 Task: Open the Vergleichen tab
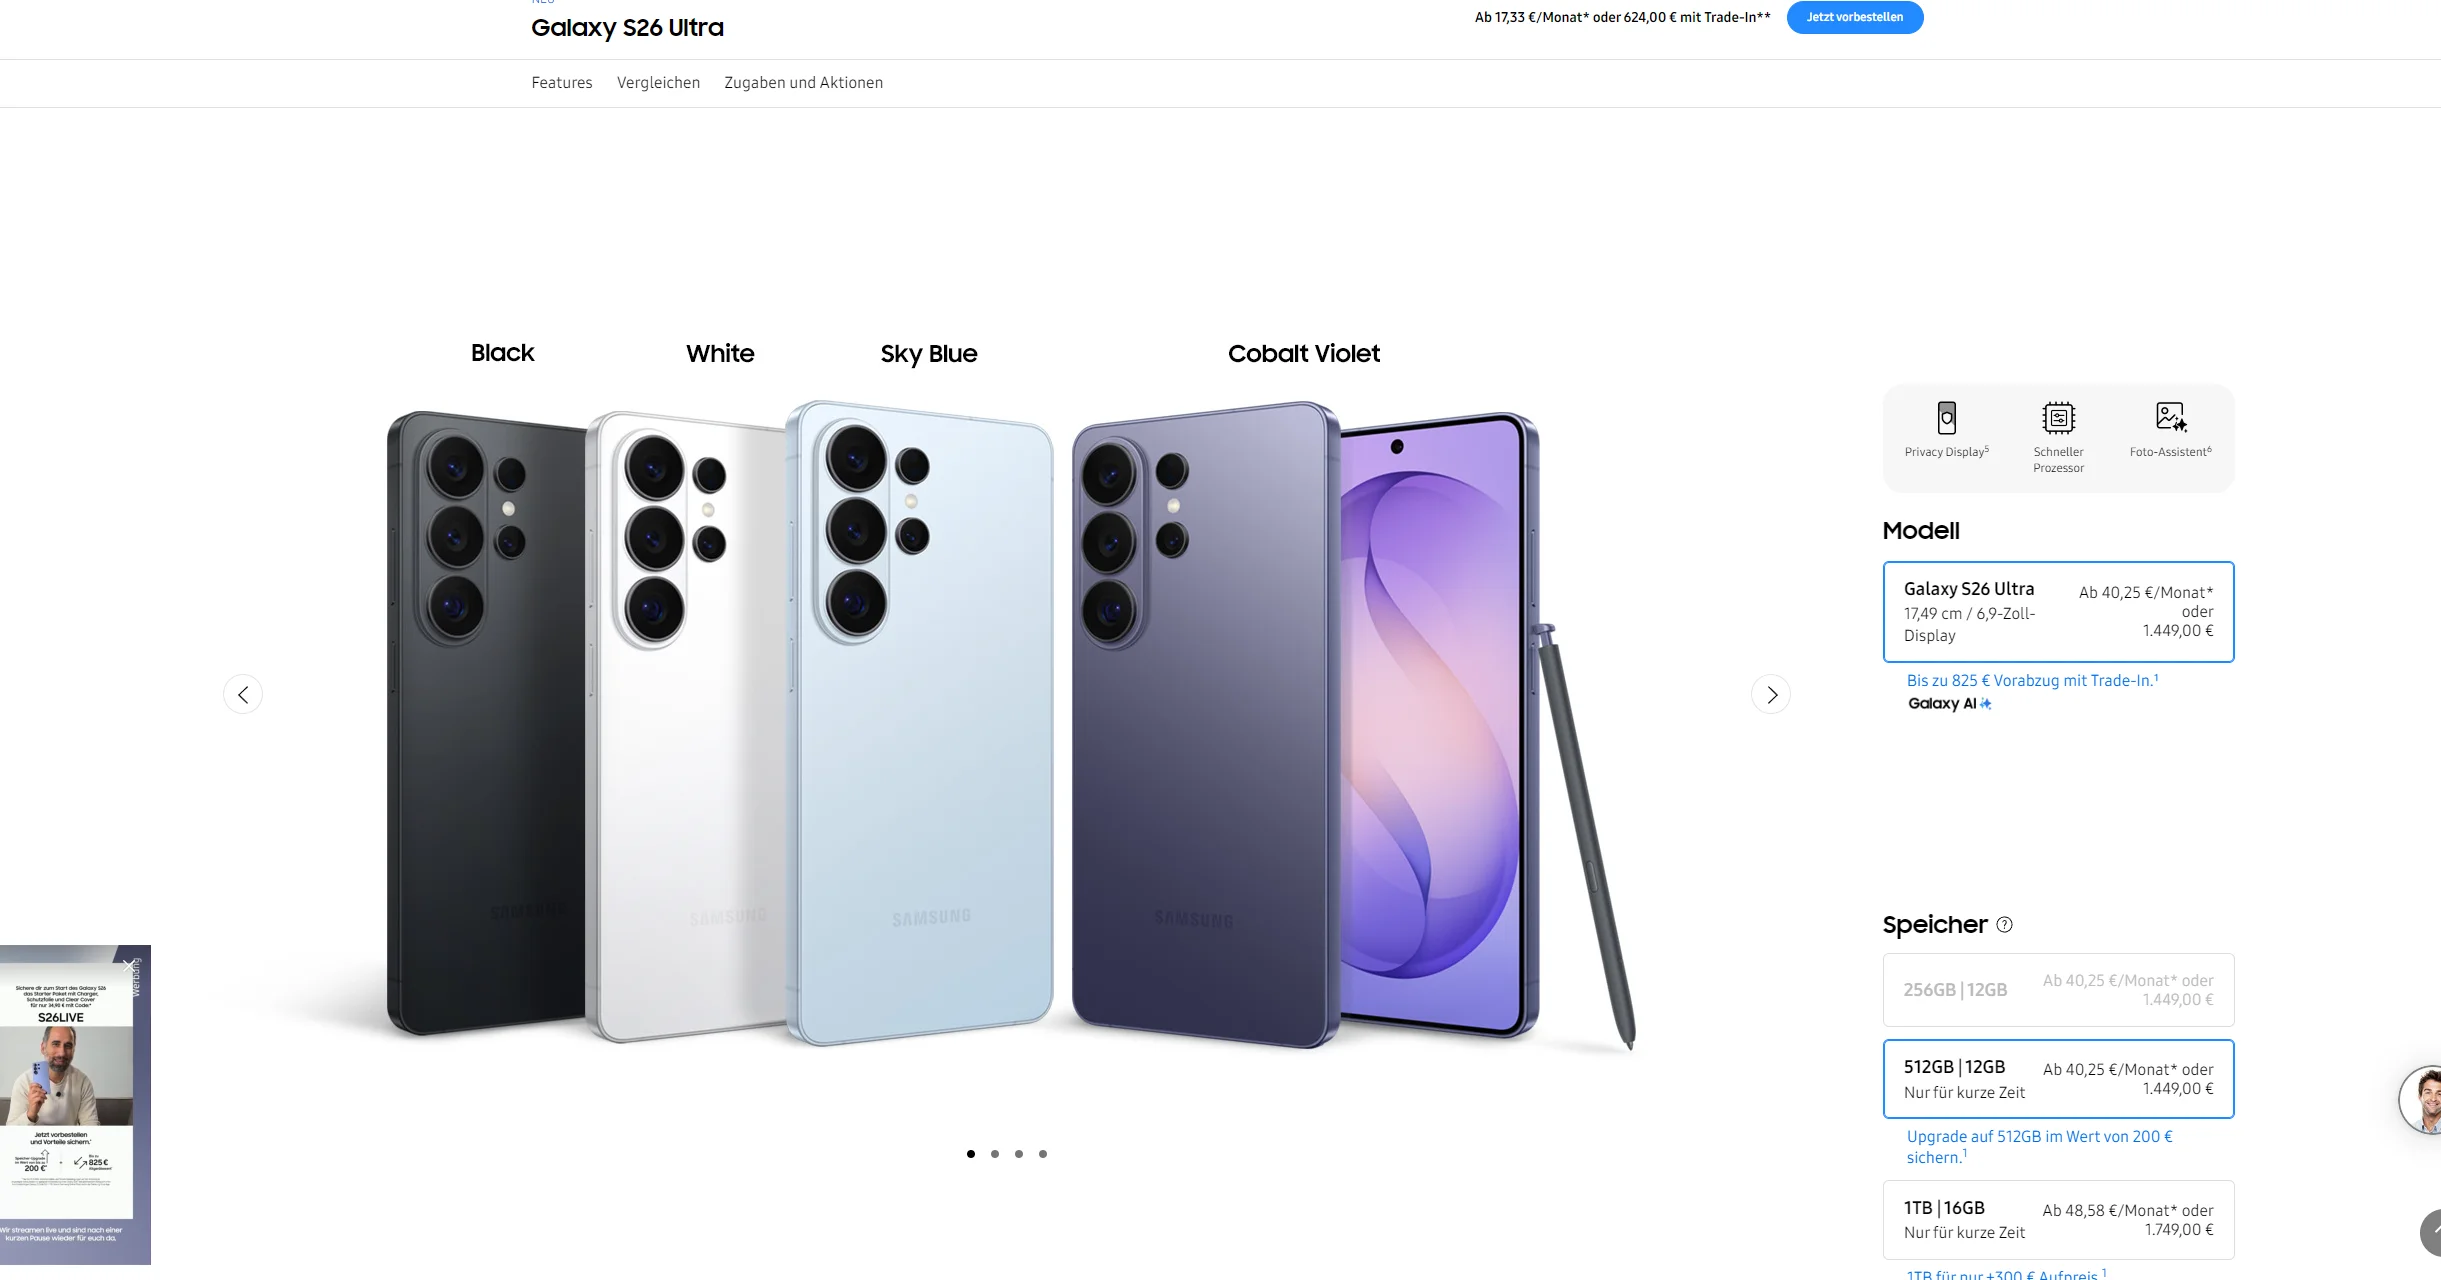658,83
